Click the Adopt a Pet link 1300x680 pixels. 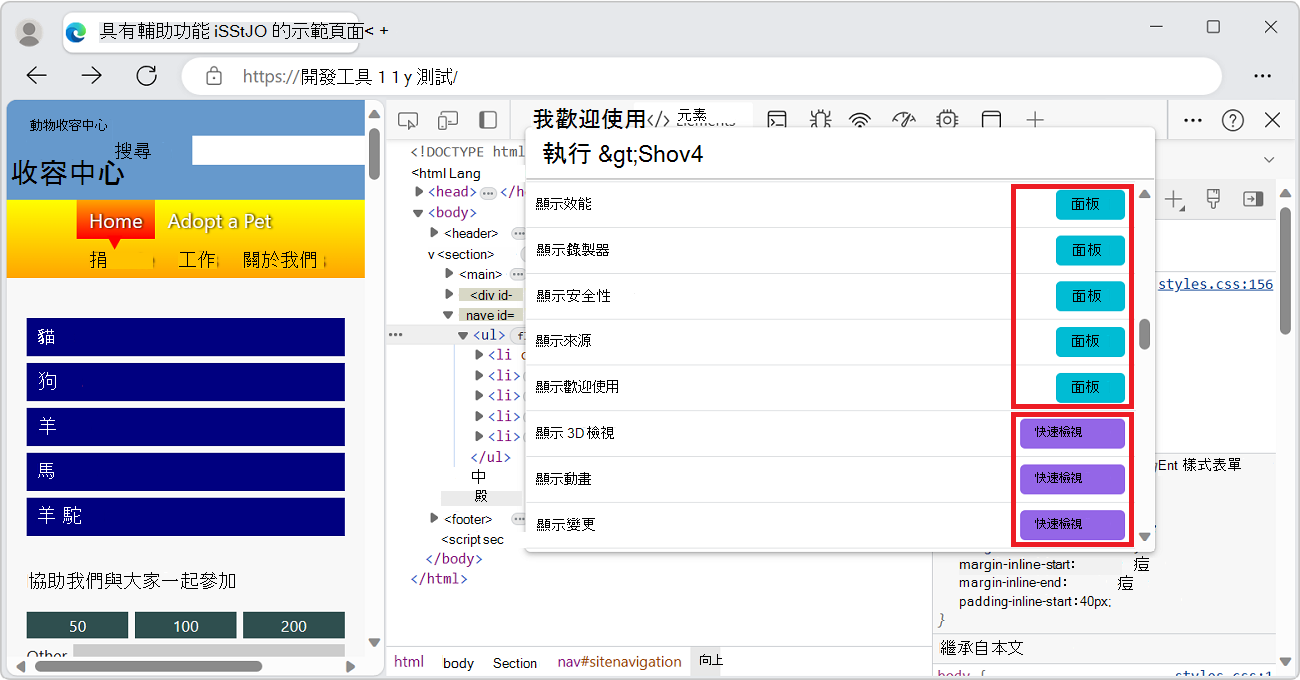(220, 221)
